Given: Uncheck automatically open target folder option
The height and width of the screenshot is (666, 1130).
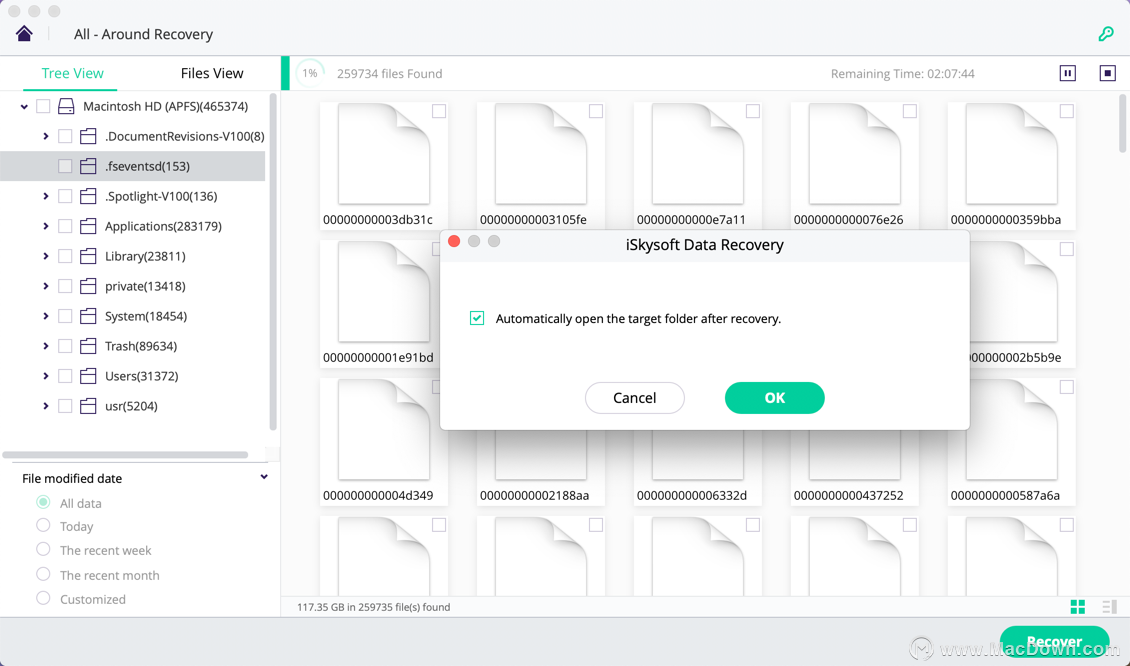Looking at the screenshot, I should [477, 319].
